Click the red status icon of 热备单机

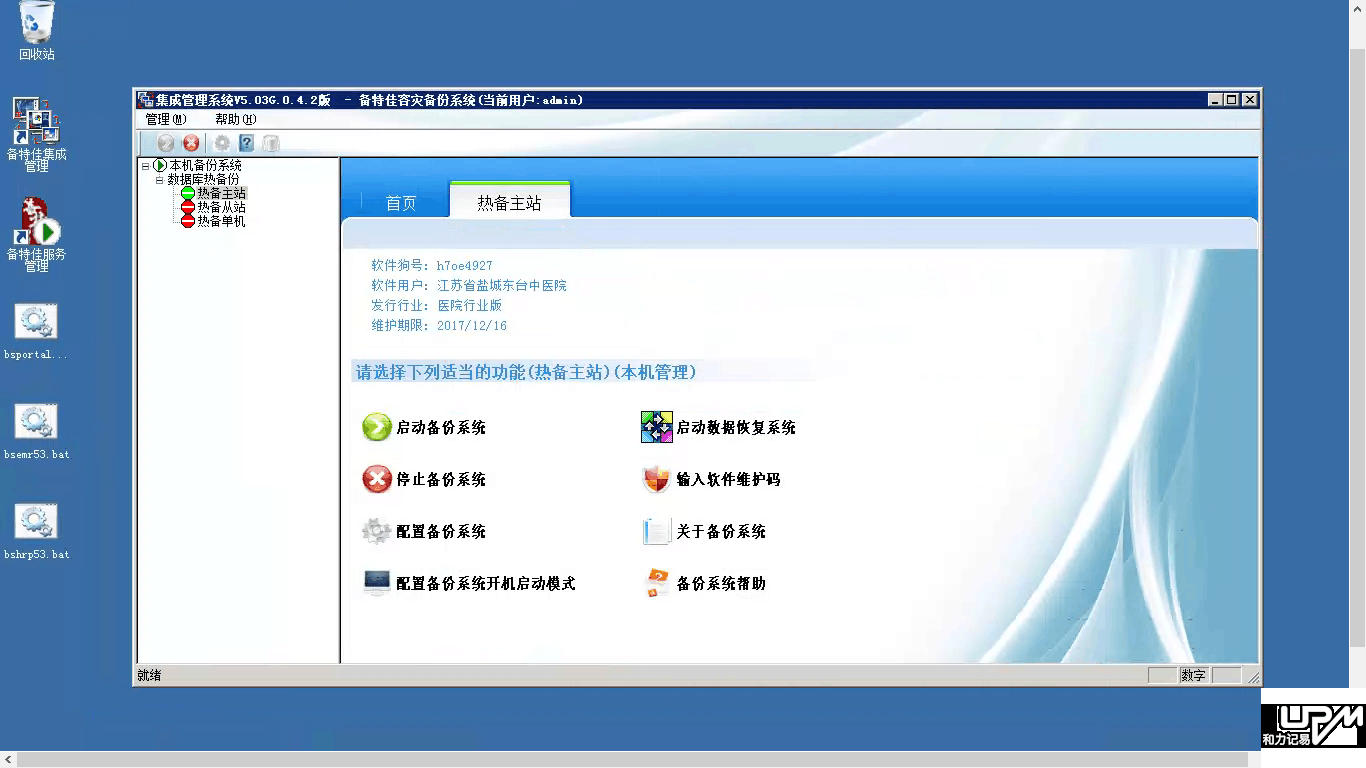click(188, 221)
